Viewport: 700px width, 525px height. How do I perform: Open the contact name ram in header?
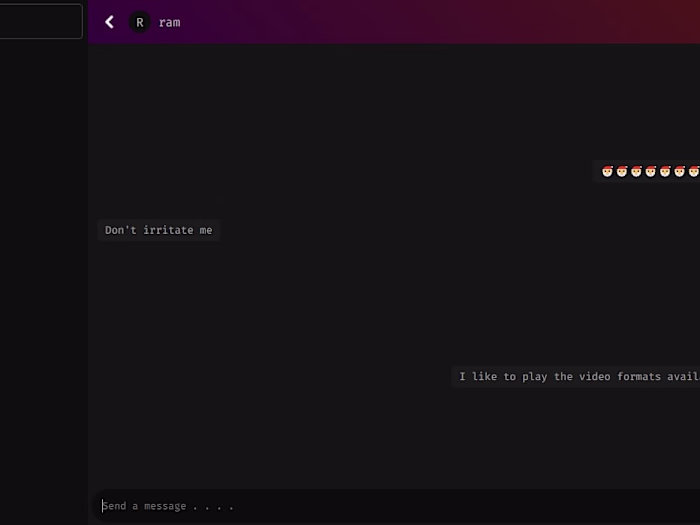click(170, 23)
